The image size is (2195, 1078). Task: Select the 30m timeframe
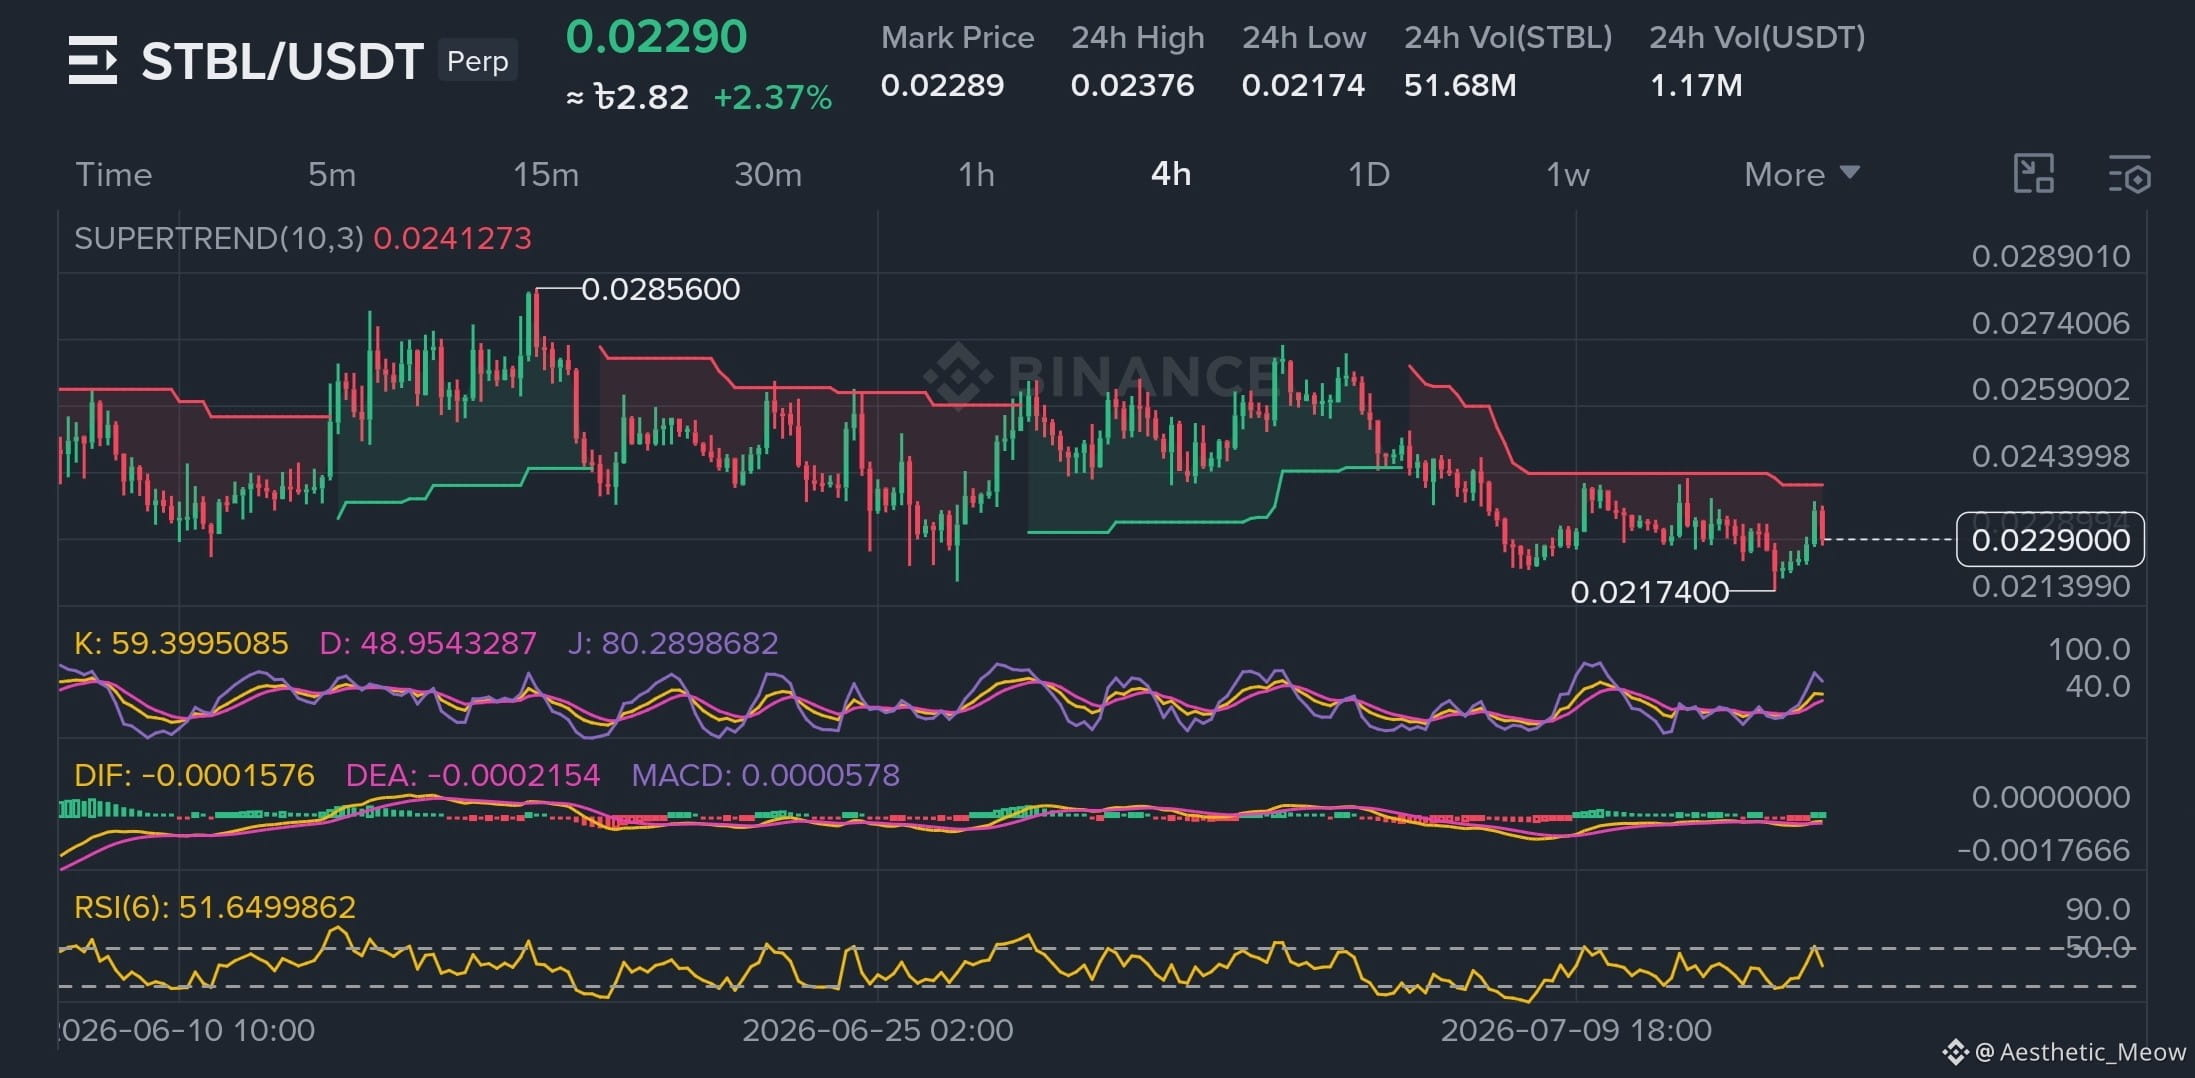(768, 174)
